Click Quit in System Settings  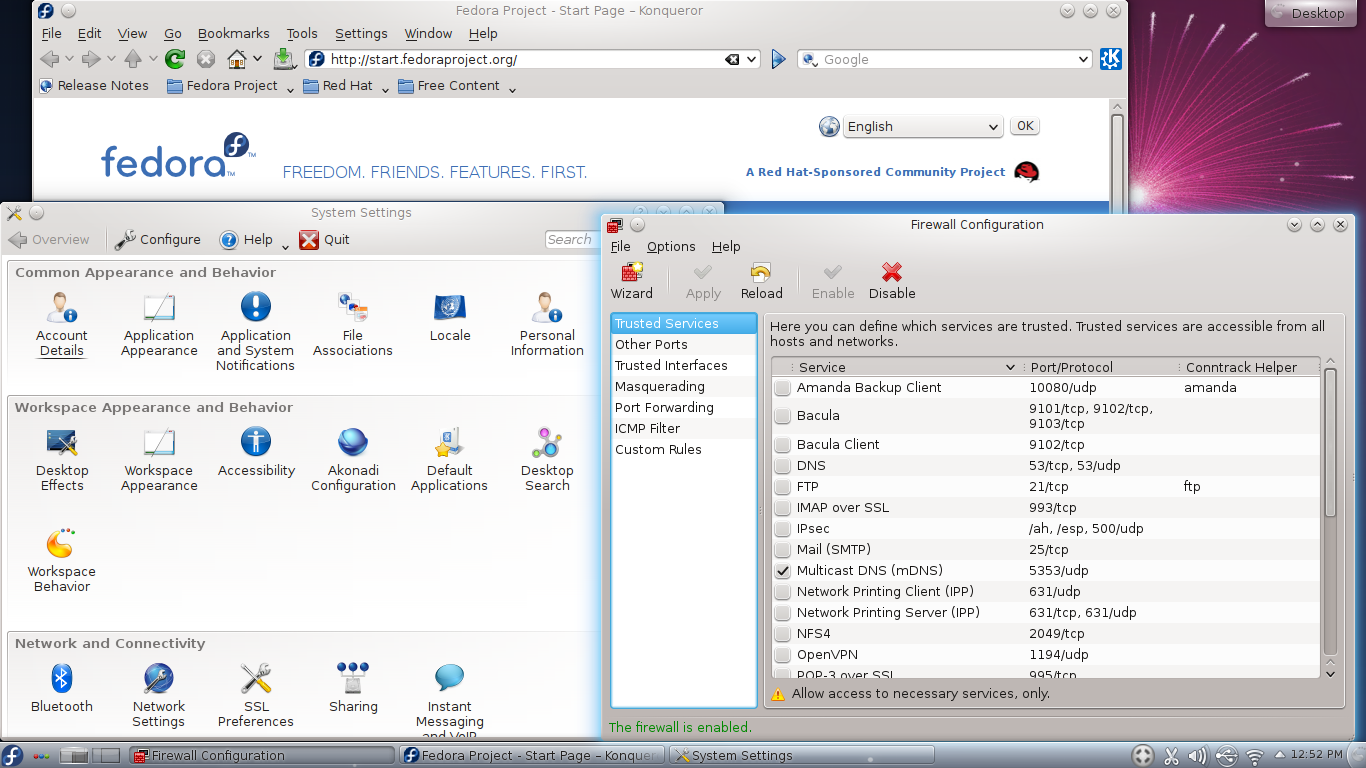tap(325, 240)
